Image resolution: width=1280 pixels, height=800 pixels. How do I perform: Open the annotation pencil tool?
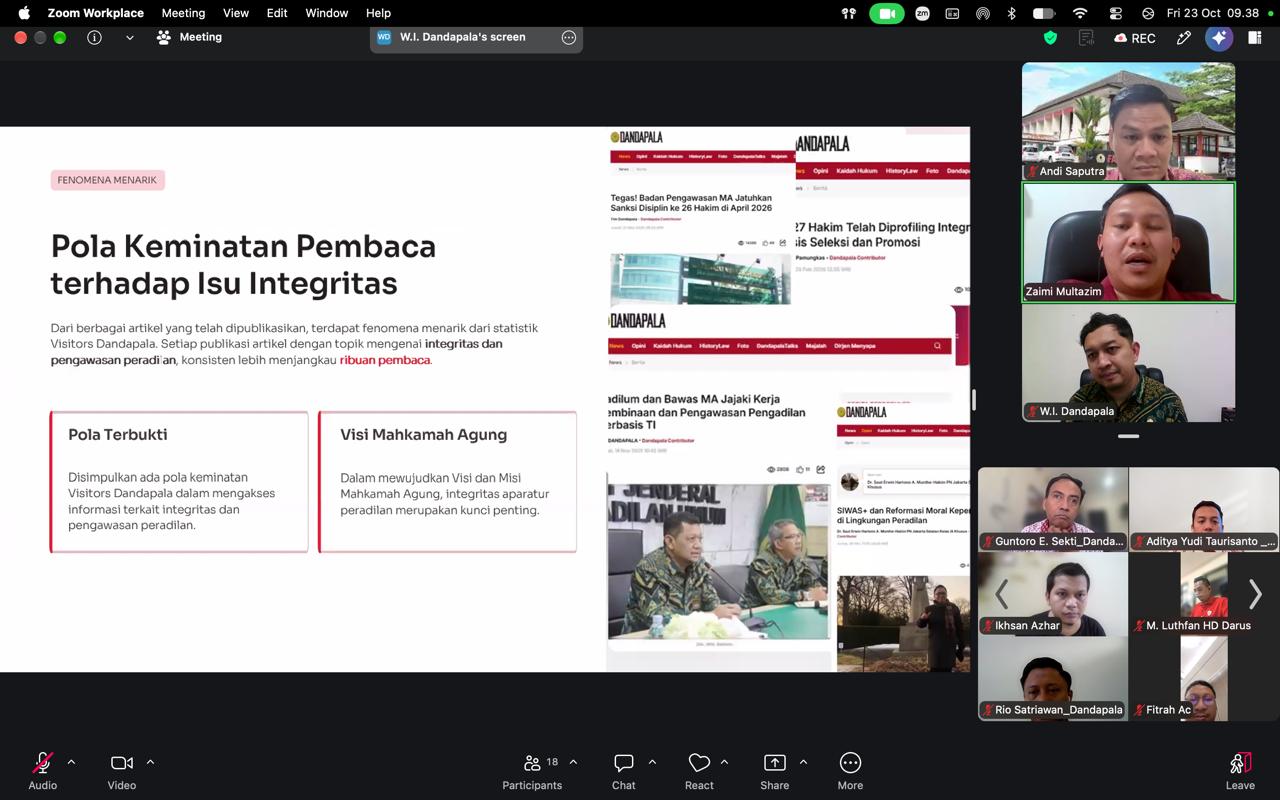coord(1184,38)
